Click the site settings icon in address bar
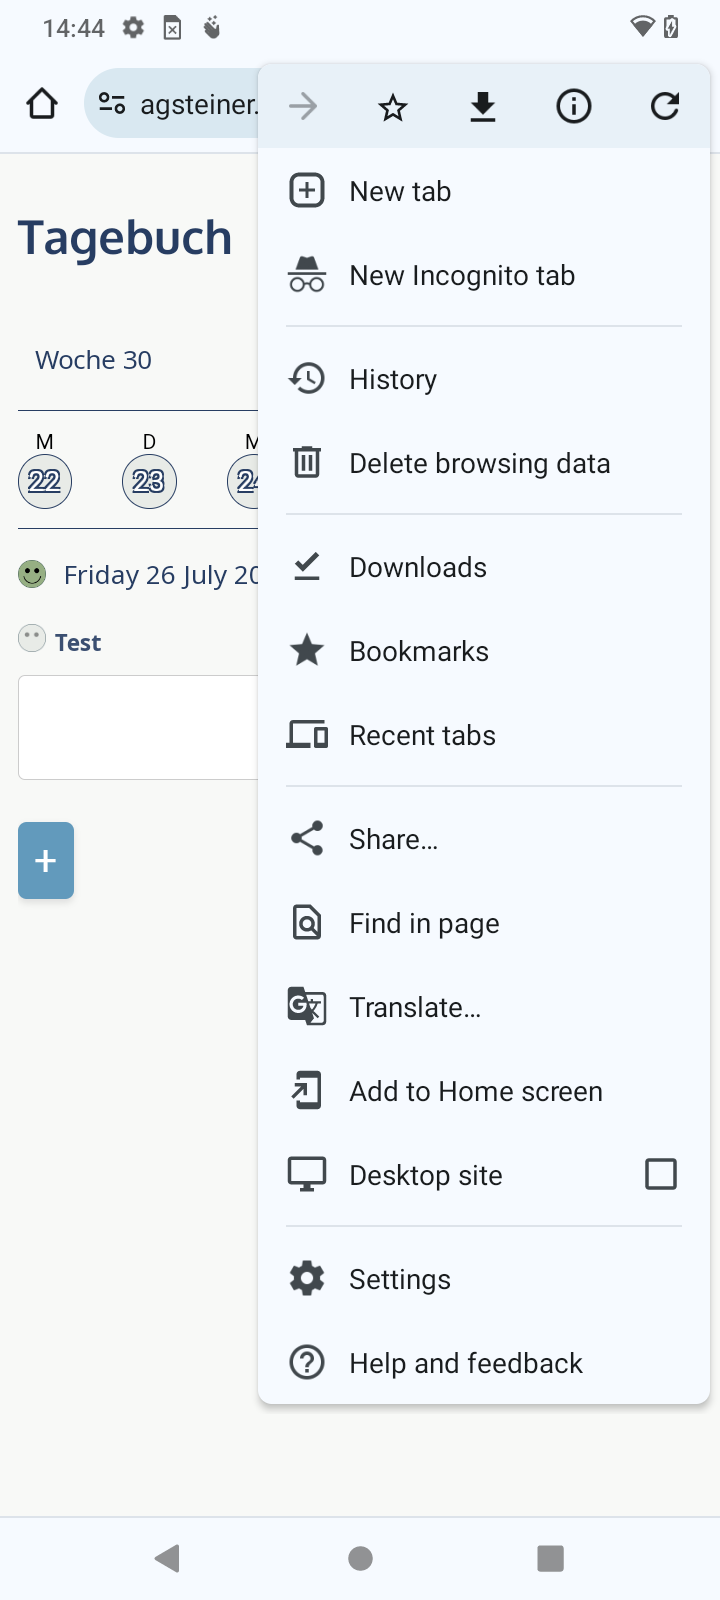The height and width of the screenshot is (1600, 720). (x=112, y=104)
